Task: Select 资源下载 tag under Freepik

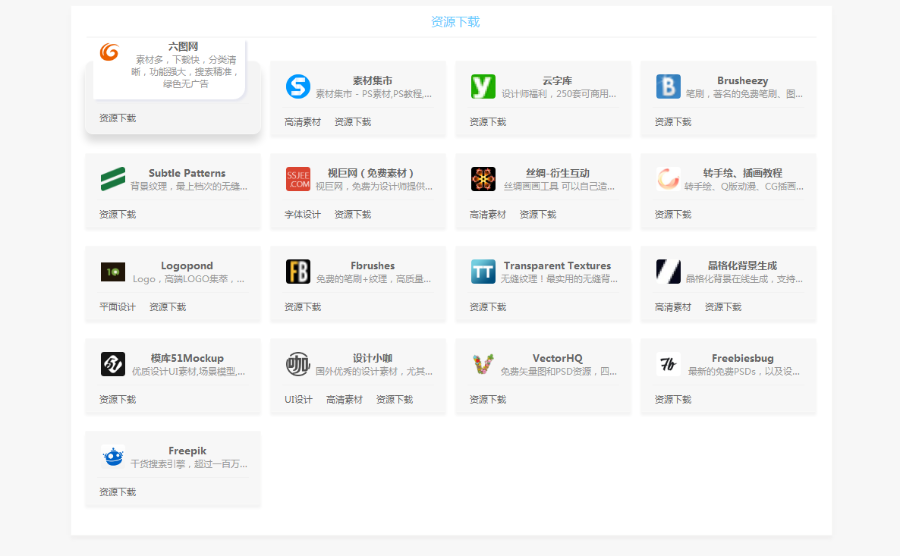Action: 118,492
